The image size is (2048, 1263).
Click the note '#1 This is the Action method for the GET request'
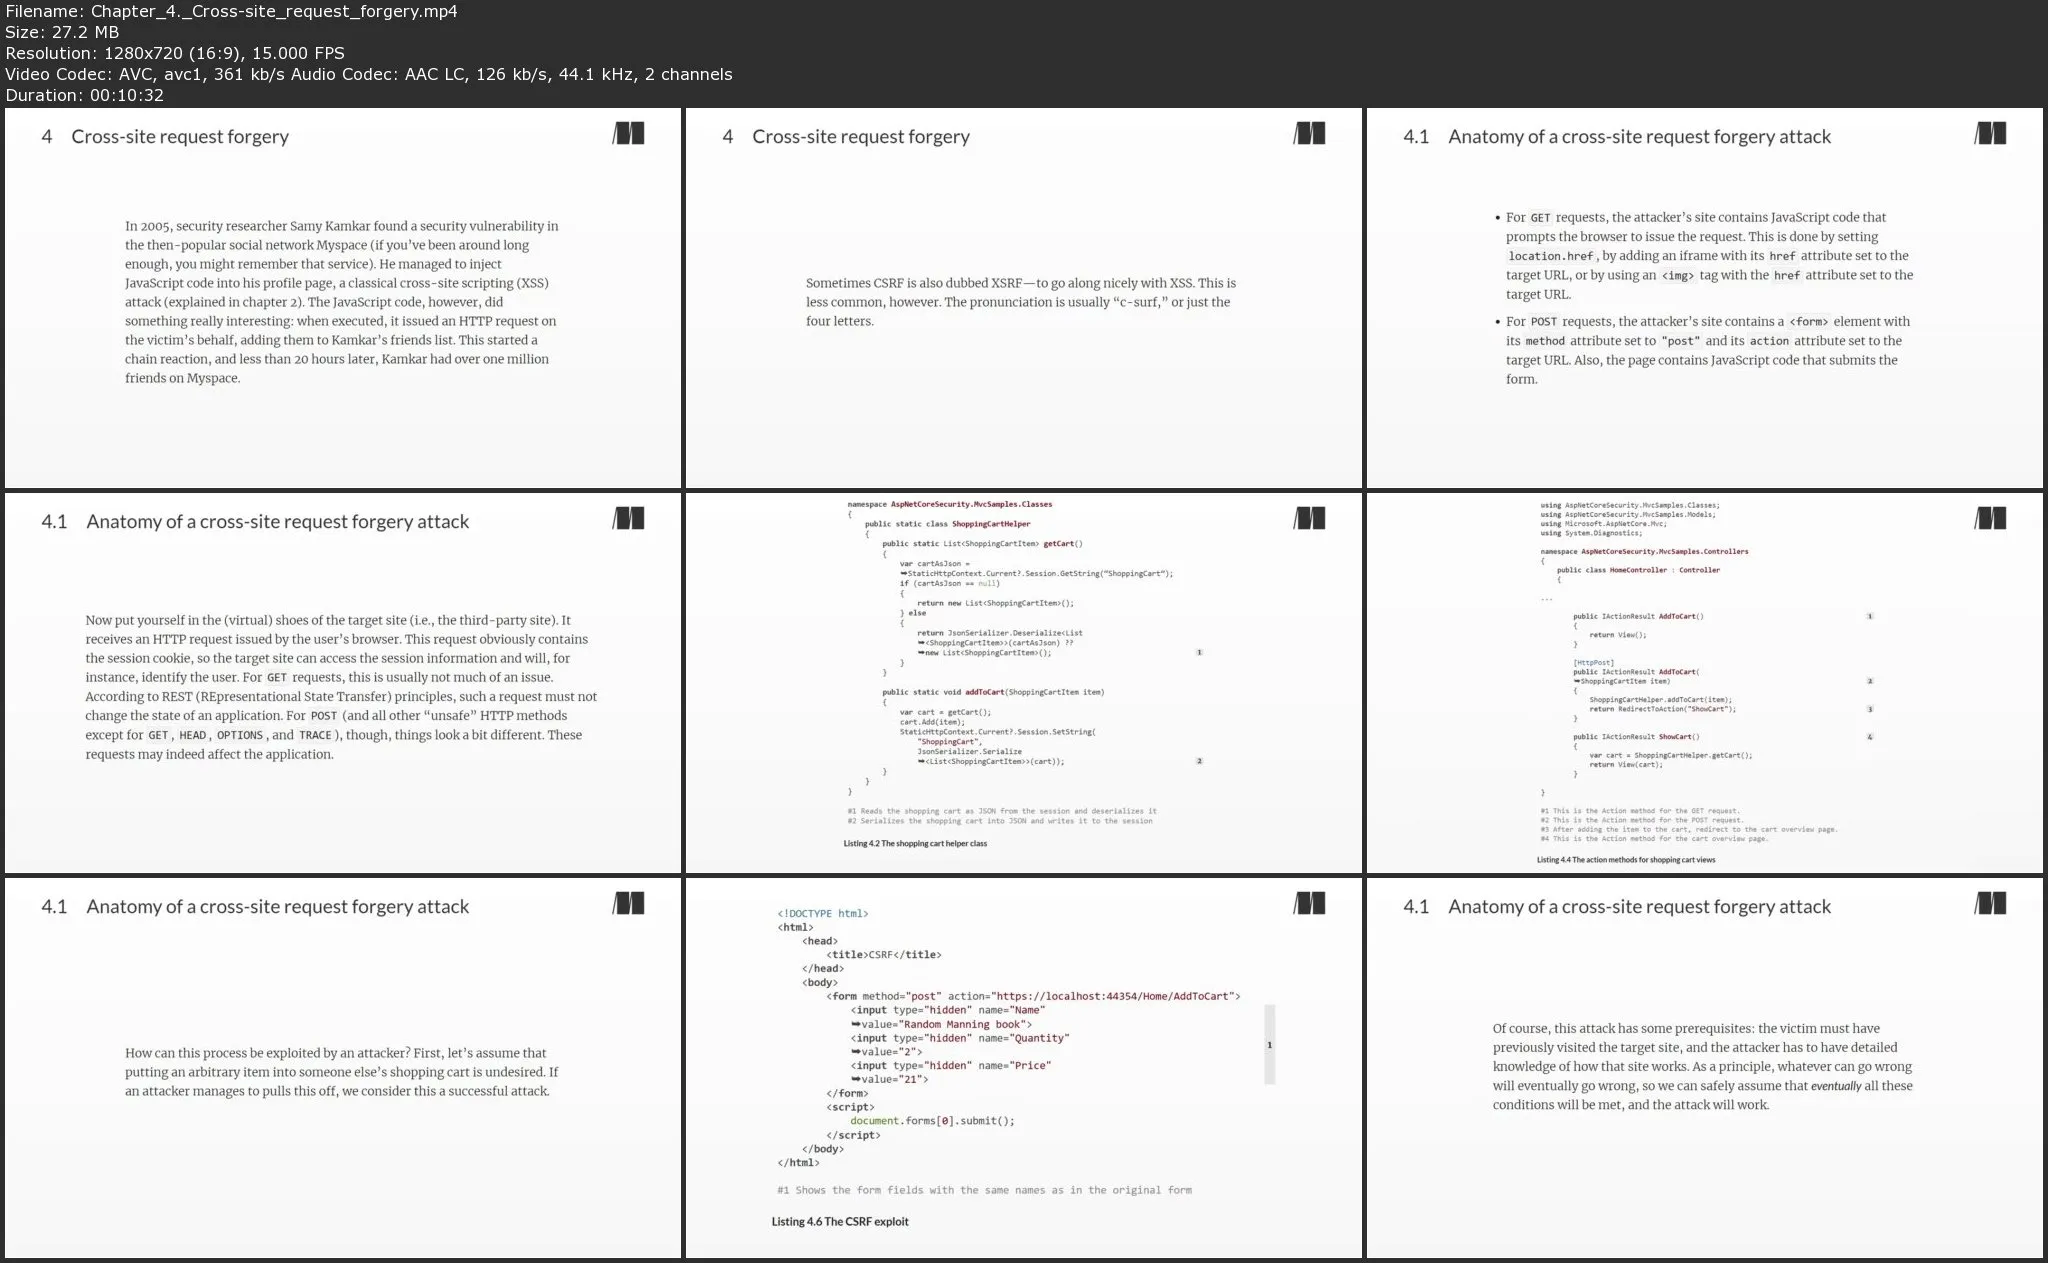point(1640,811)
